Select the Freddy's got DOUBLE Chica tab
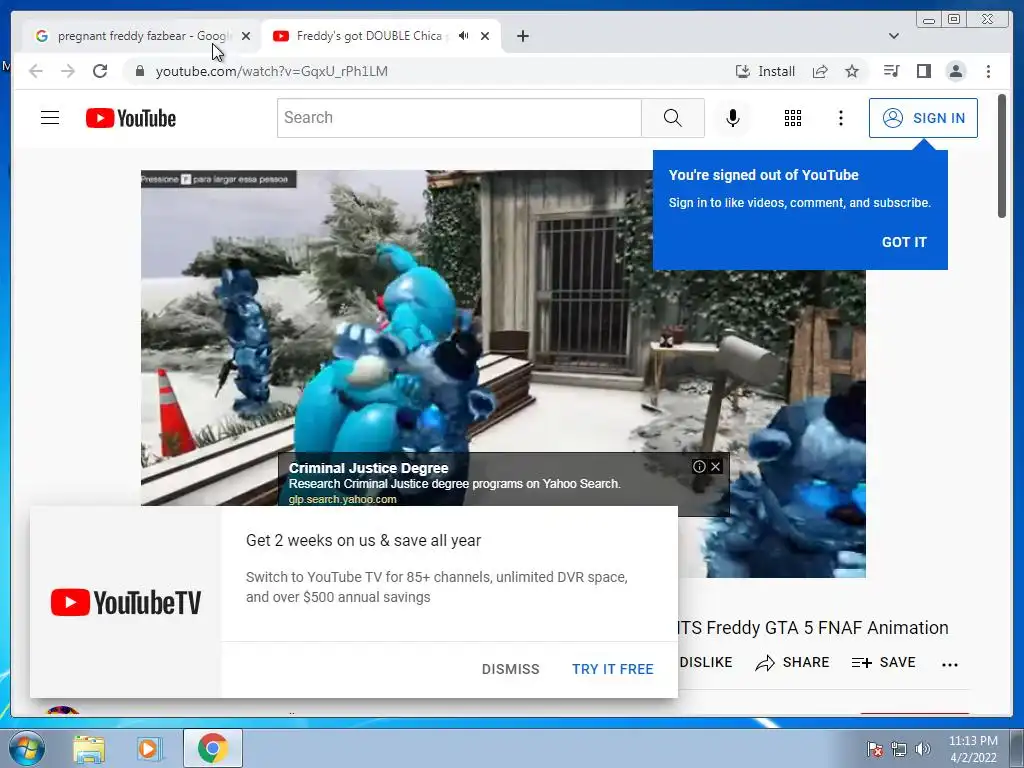The height and width of the screenshot is (768, 1024). click(372, 36)
